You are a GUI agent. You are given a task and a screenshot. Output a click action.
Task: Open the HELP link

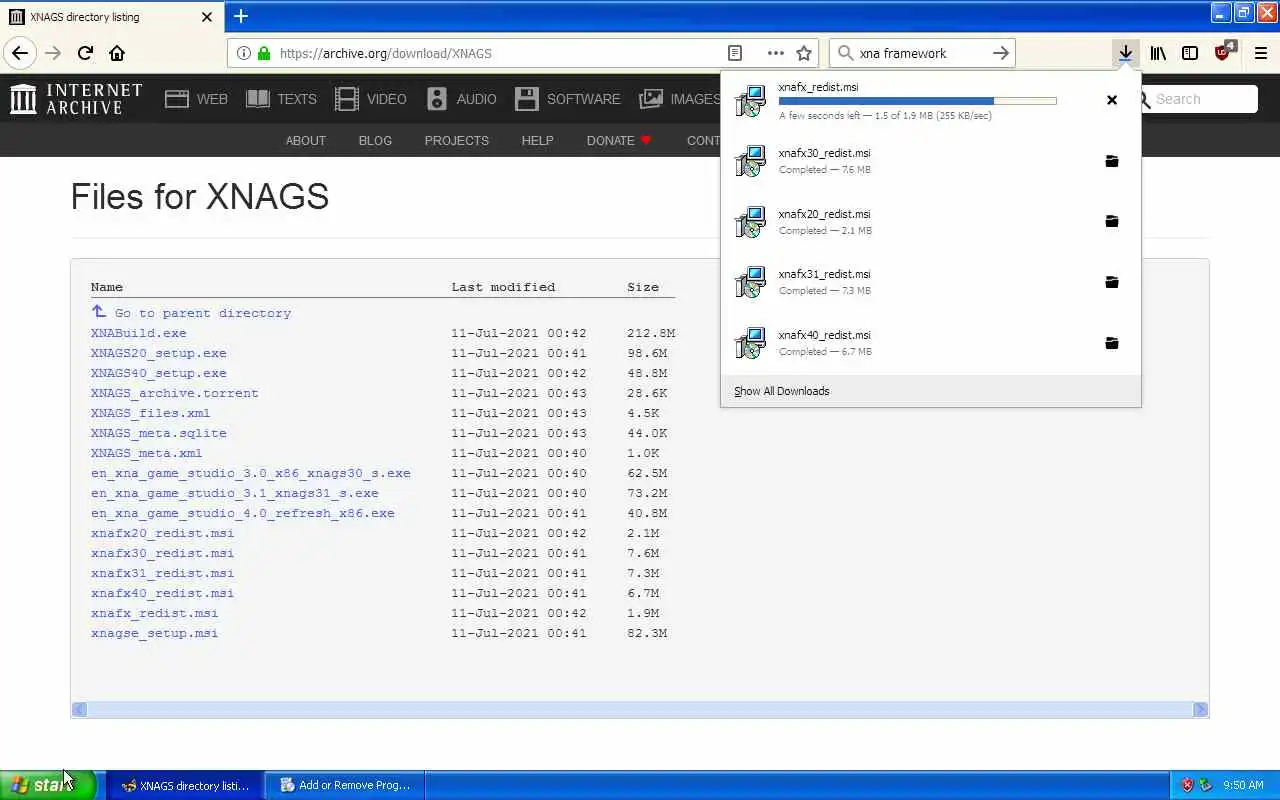pos(537,140)
